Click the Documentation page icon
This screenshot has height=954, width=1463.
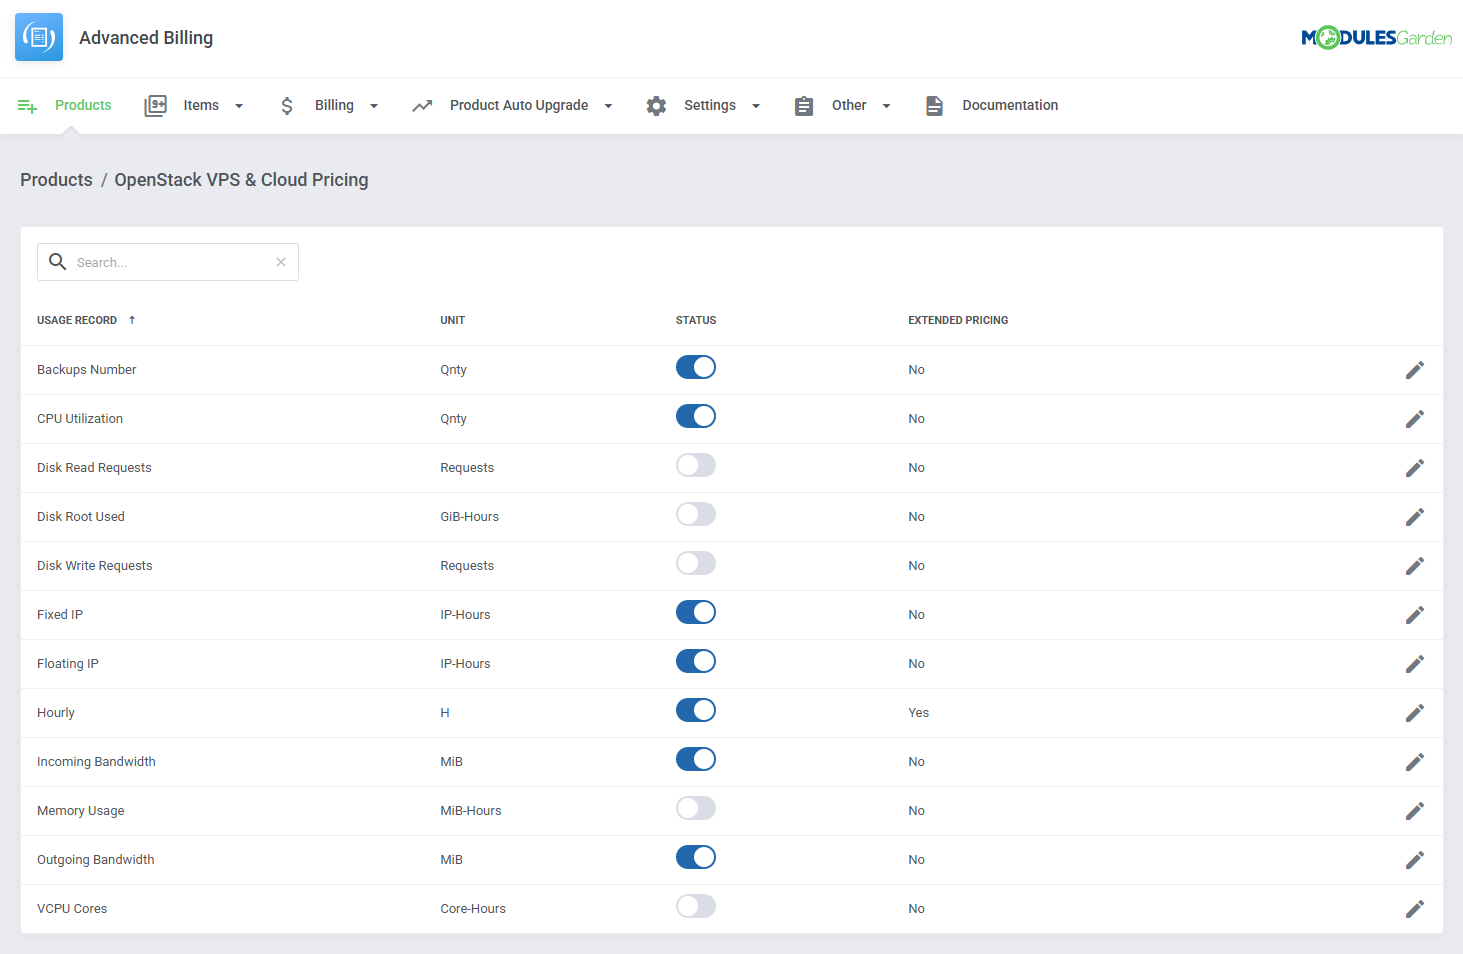click(x=934, y=105)
